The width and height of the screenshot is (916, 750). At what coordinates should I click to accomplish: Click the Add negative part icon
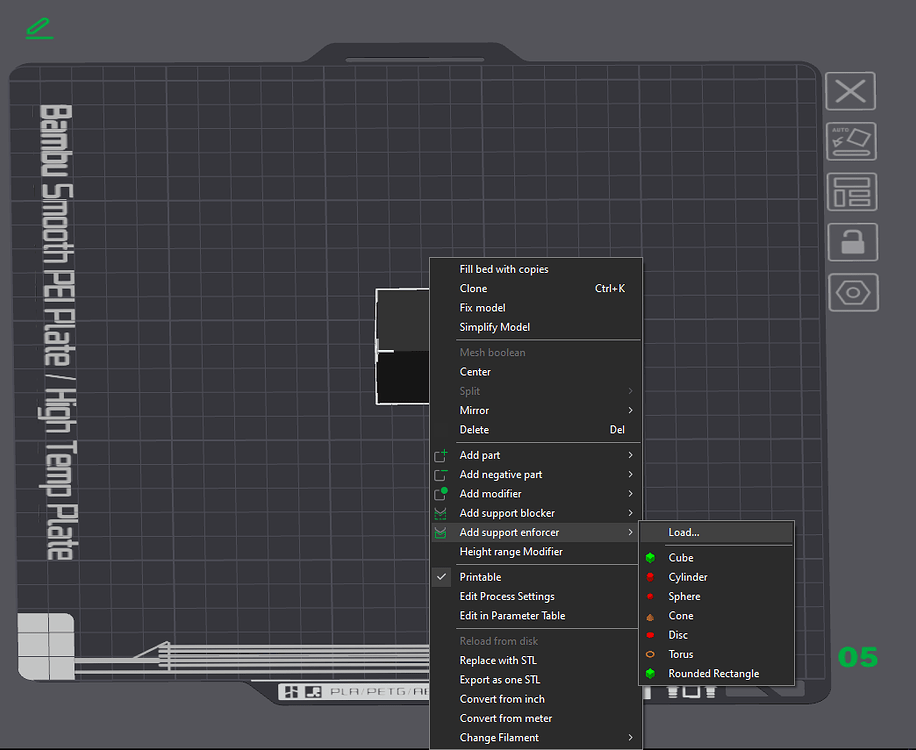[441, 474]
